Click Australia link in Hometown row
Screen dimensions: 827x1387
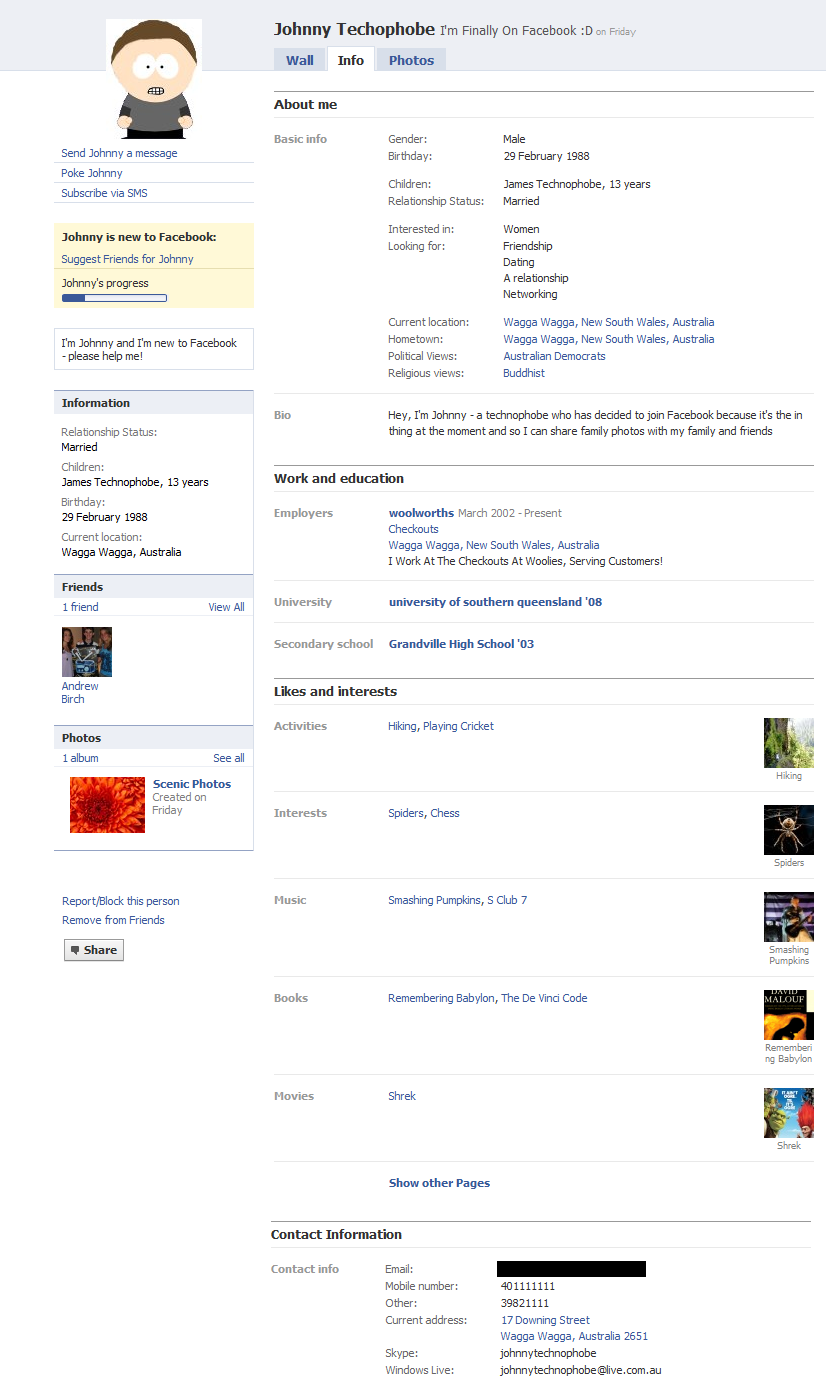click(693, 339)
